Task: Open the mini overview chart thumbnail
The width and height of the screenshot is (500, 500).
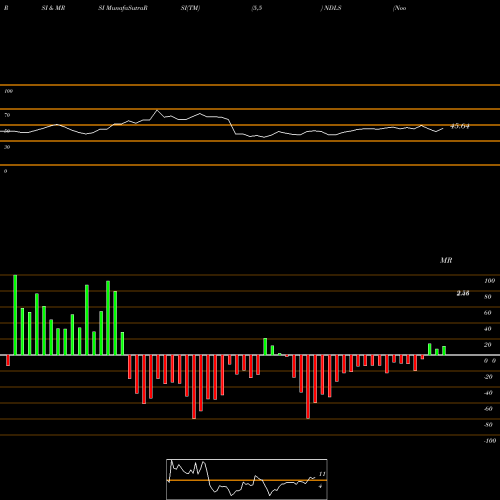Action: (x=247, y=479)
